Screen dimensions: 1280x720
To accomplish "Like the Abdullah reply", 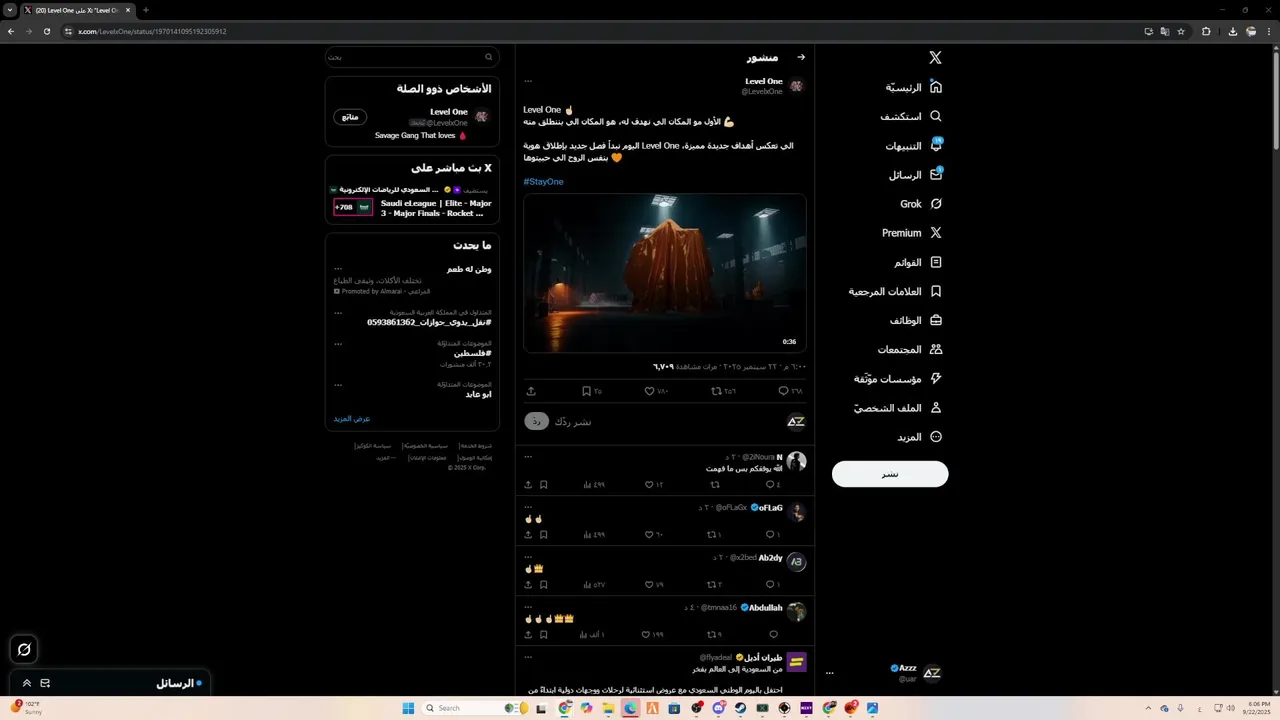I will pos(653,634).
